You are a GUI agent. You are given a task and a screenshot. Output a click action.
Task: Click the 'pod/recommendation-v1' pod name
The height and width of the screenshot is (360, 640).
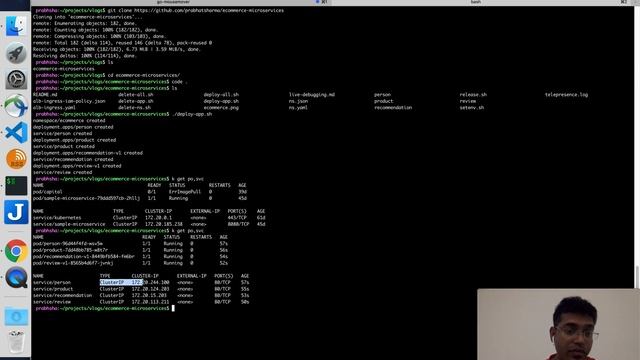(84, 257)
